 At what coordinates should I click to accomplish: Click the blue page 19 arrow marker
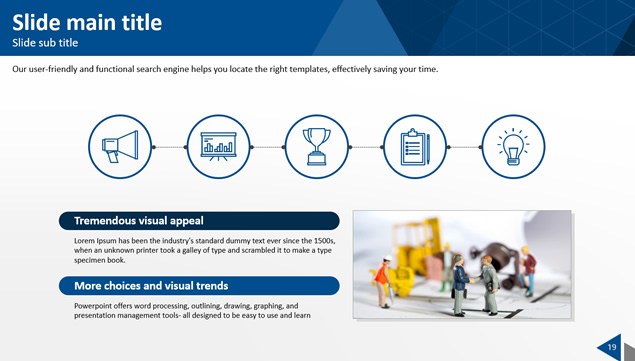(x=609, y=347)
